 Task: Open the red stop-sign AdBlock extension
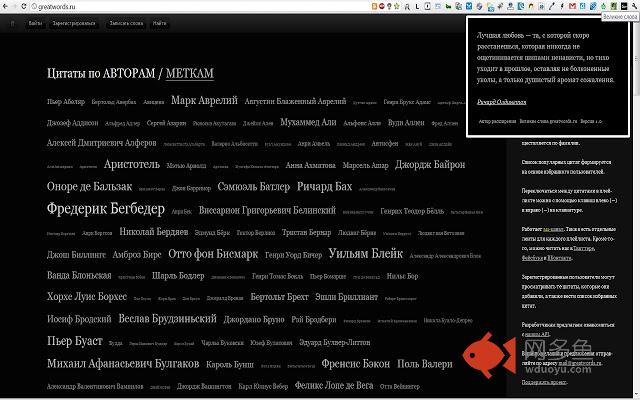tap(382, 6)
